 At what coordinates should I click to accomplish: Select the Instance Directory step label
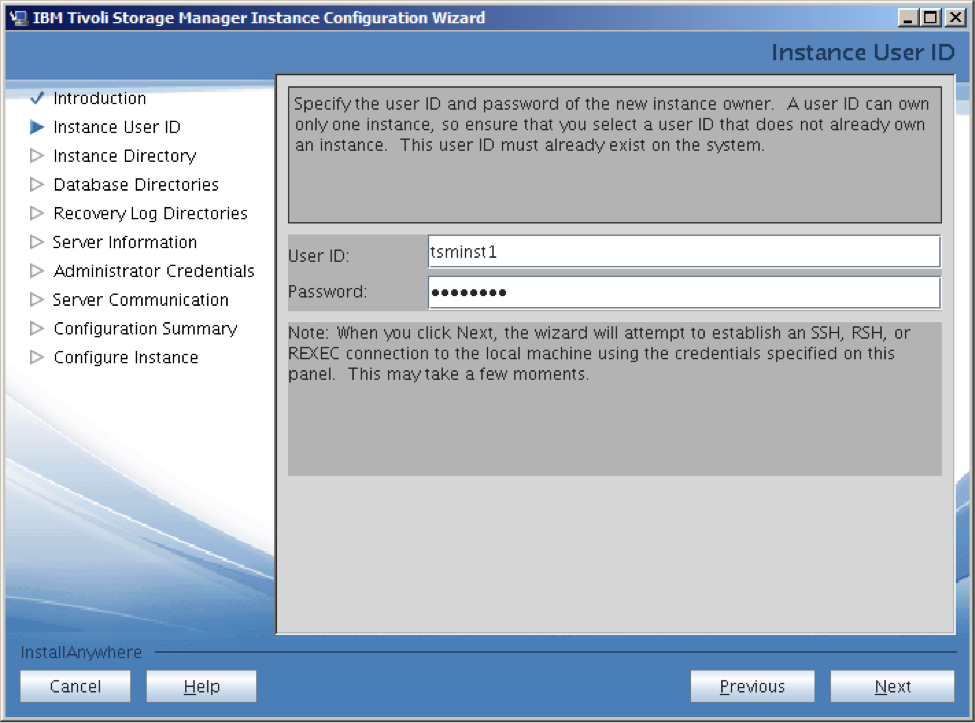tap(125, 156)
